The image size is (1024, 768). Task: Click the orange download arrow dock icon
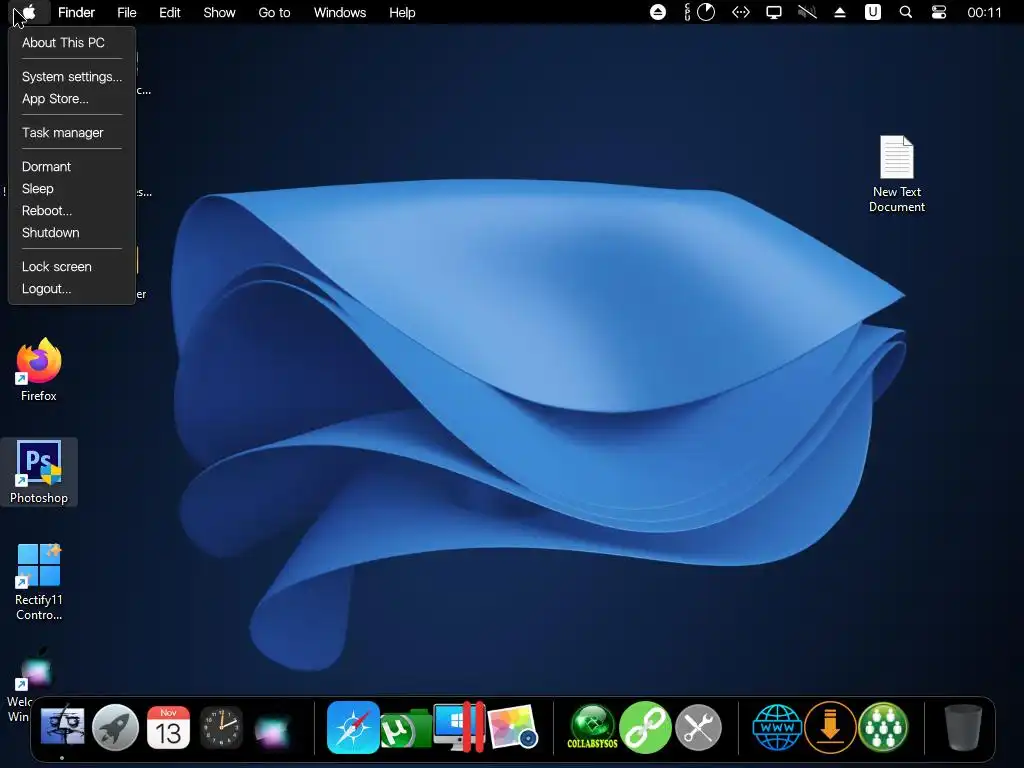[x=830, y=728]
